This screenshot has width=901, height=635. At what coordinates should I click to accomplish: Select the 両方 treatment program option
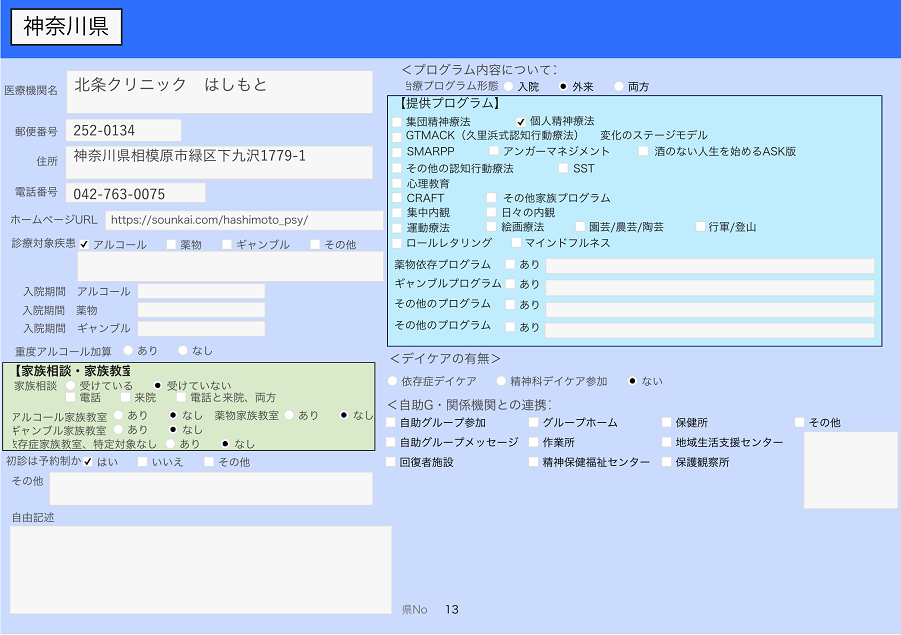619,87
